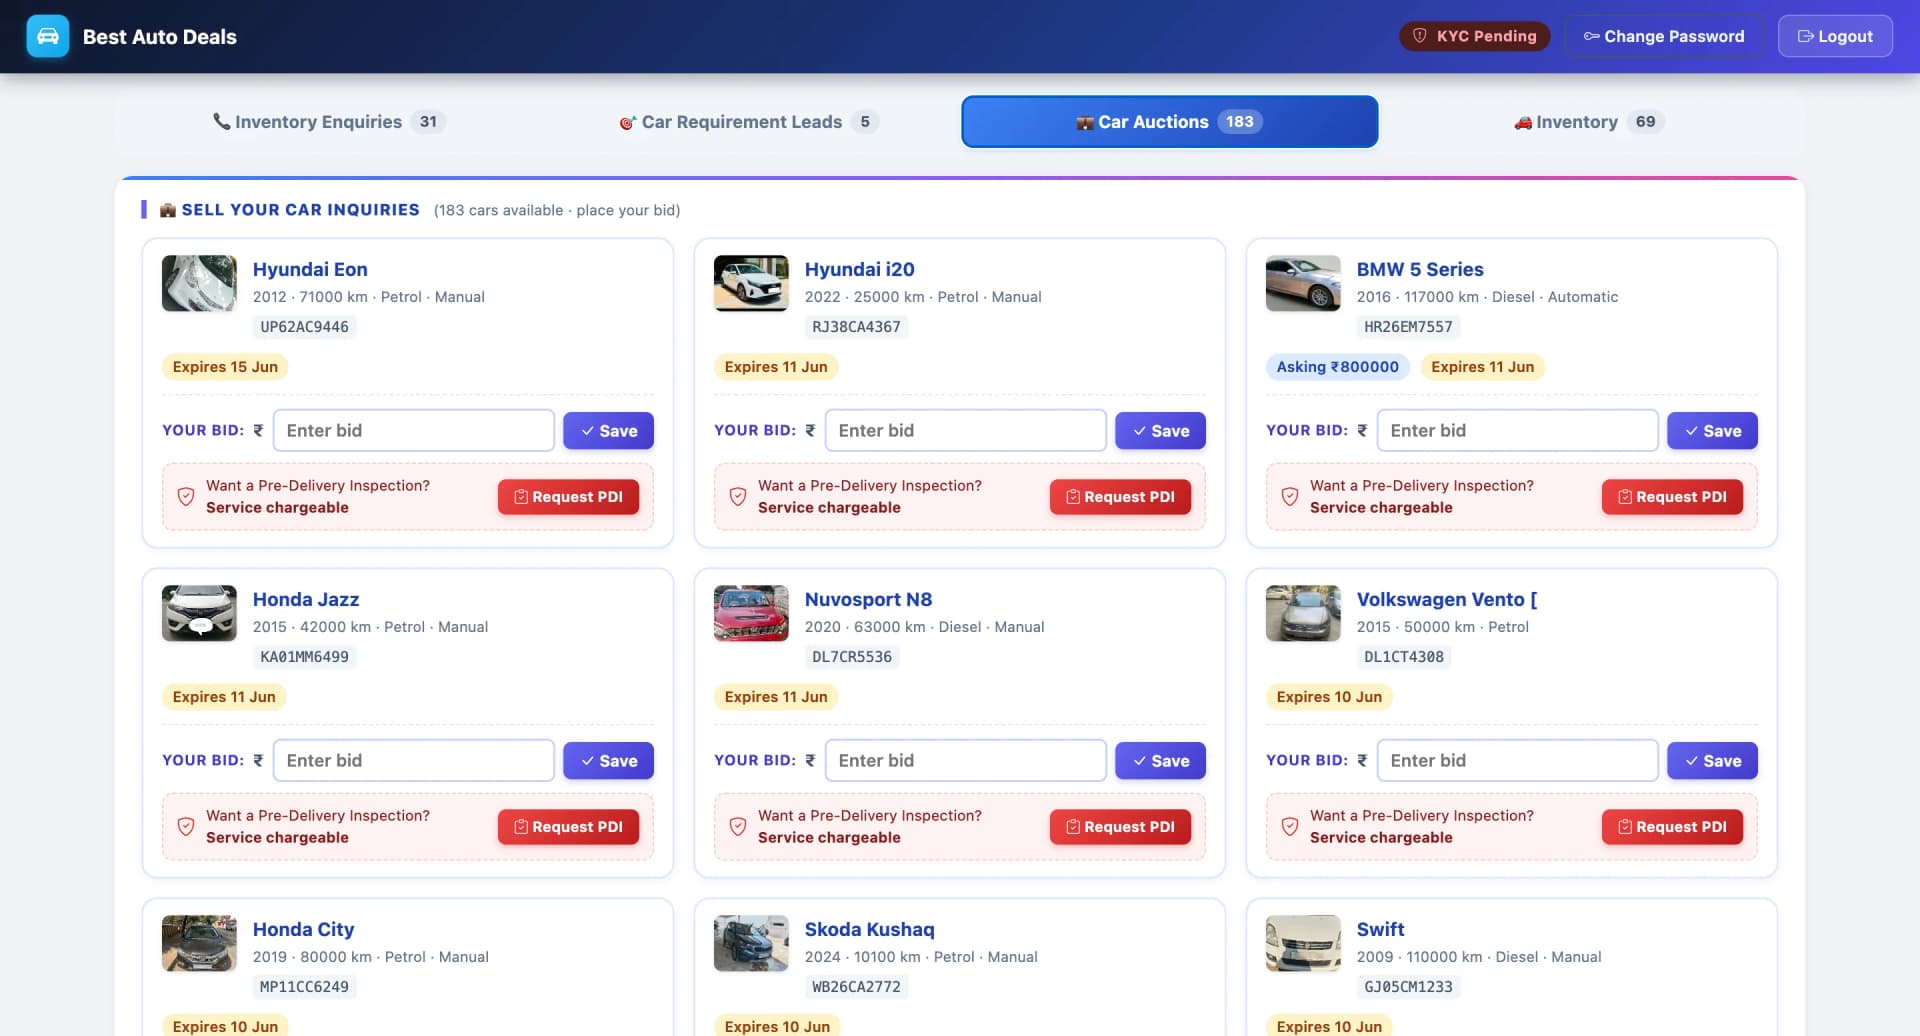Request PDI for the Honda Jazz
The image size is (1920, 1036).
click(x=568, y=827)
